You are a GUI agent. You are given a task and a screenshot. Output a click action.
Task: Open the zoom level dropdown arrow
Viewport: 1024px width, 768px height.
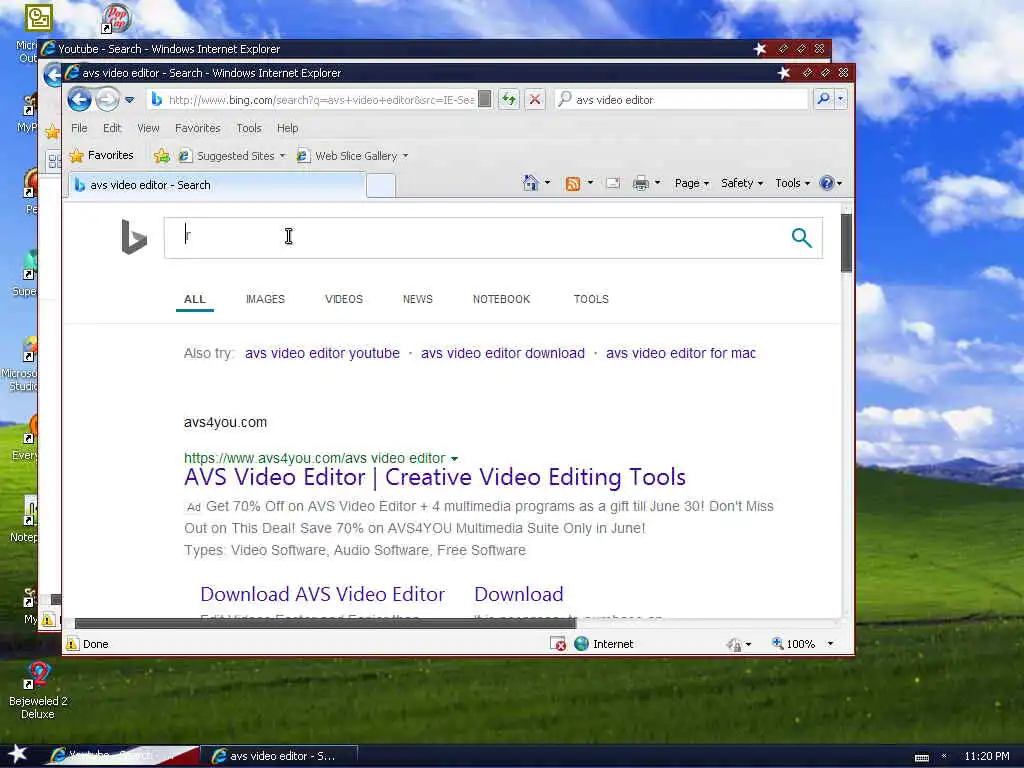click(x=831, y=644)
